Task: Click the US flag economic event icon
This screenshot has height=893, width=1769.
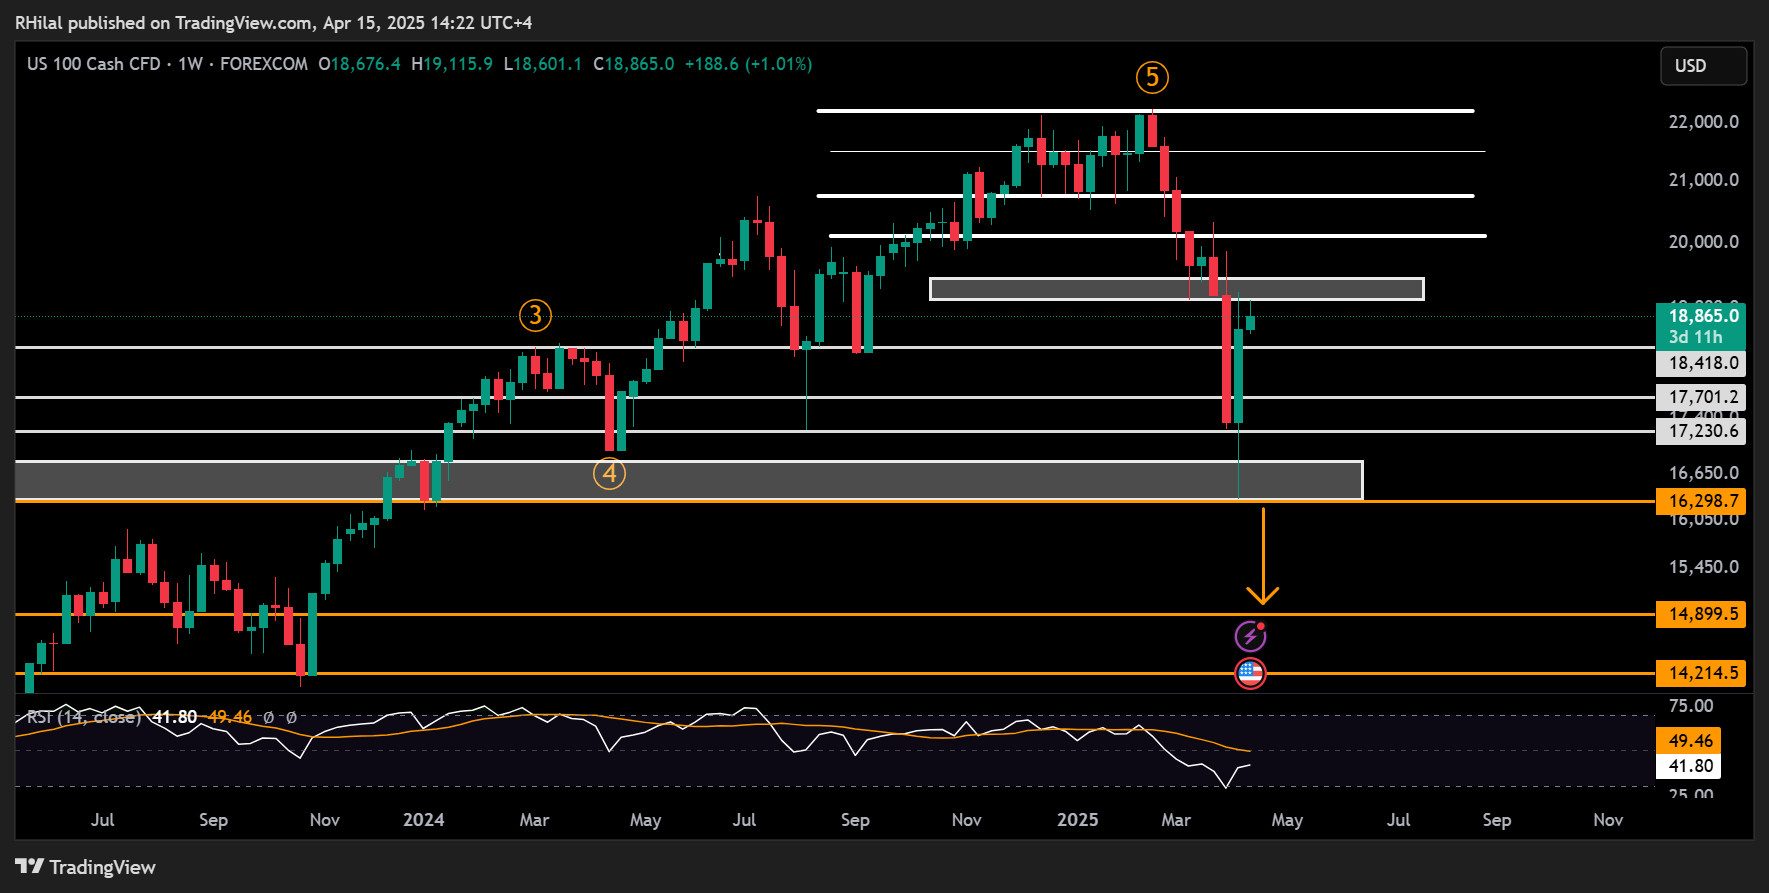Action: pos(1250,673)
